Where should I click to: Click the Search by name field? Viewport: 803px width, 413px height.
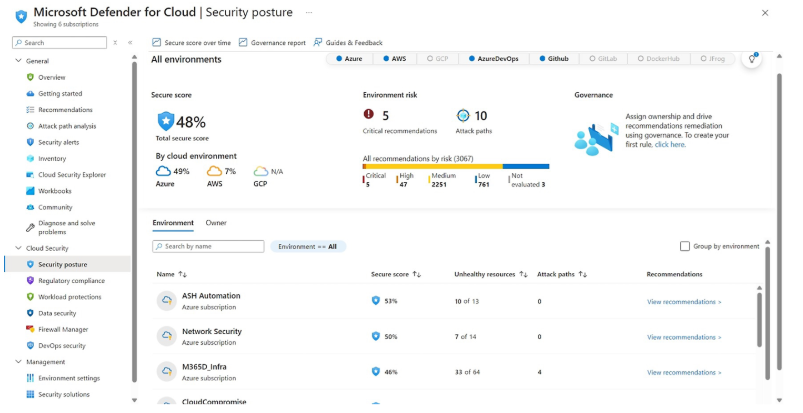click(x=208, y=246)
